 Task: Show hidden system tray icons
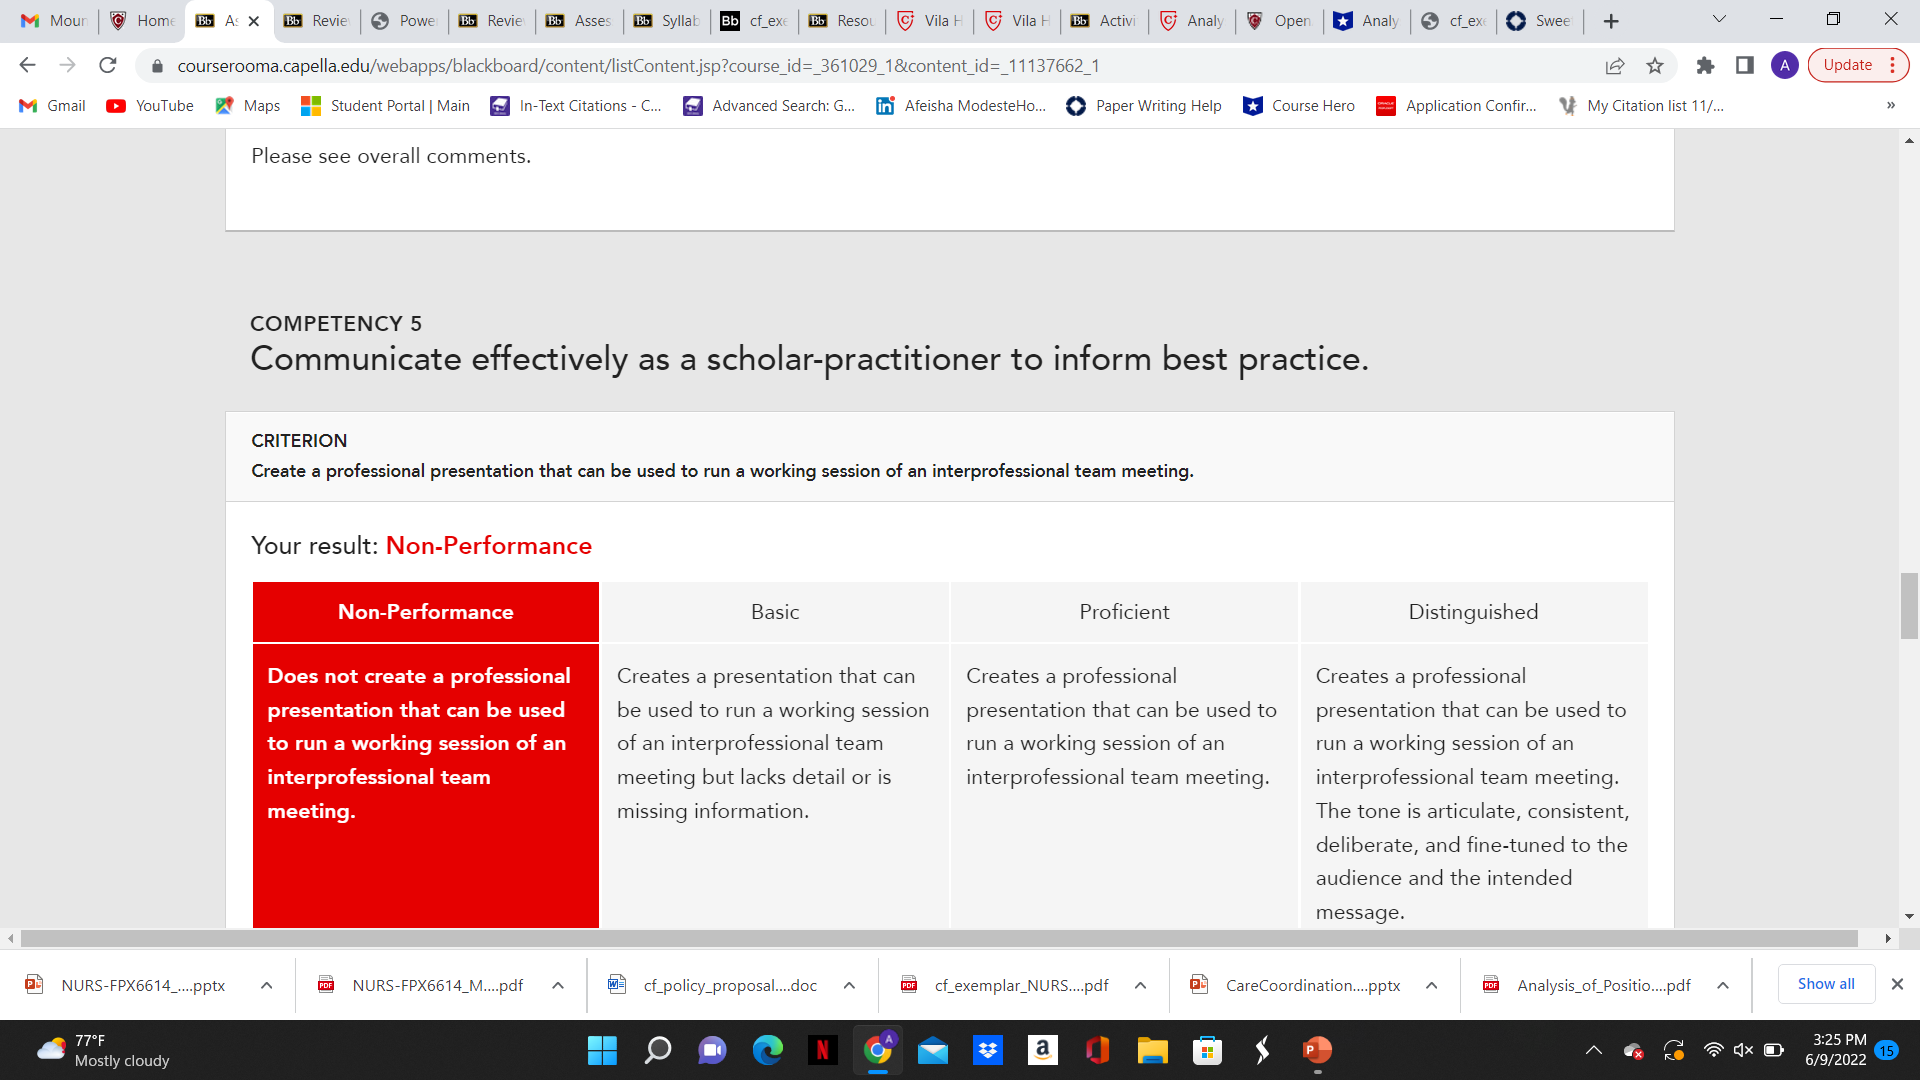1593,1050
